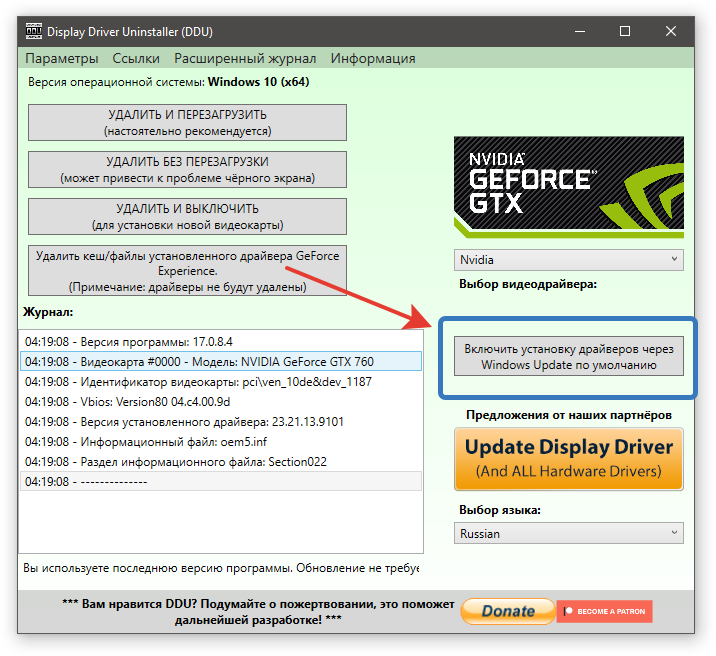This screenshot has height=656, width=716.
Task: Click УДАЛИТЬ И ПЕРЕЗАГРУЗИТЬ button
Action: pyautogui.click(x=187, y=122)
